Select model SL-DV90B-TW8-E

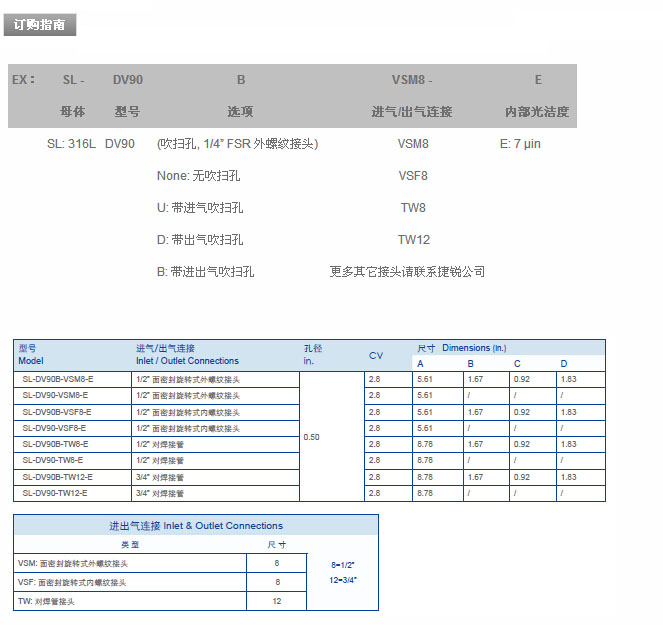click(x=56, y=444)
